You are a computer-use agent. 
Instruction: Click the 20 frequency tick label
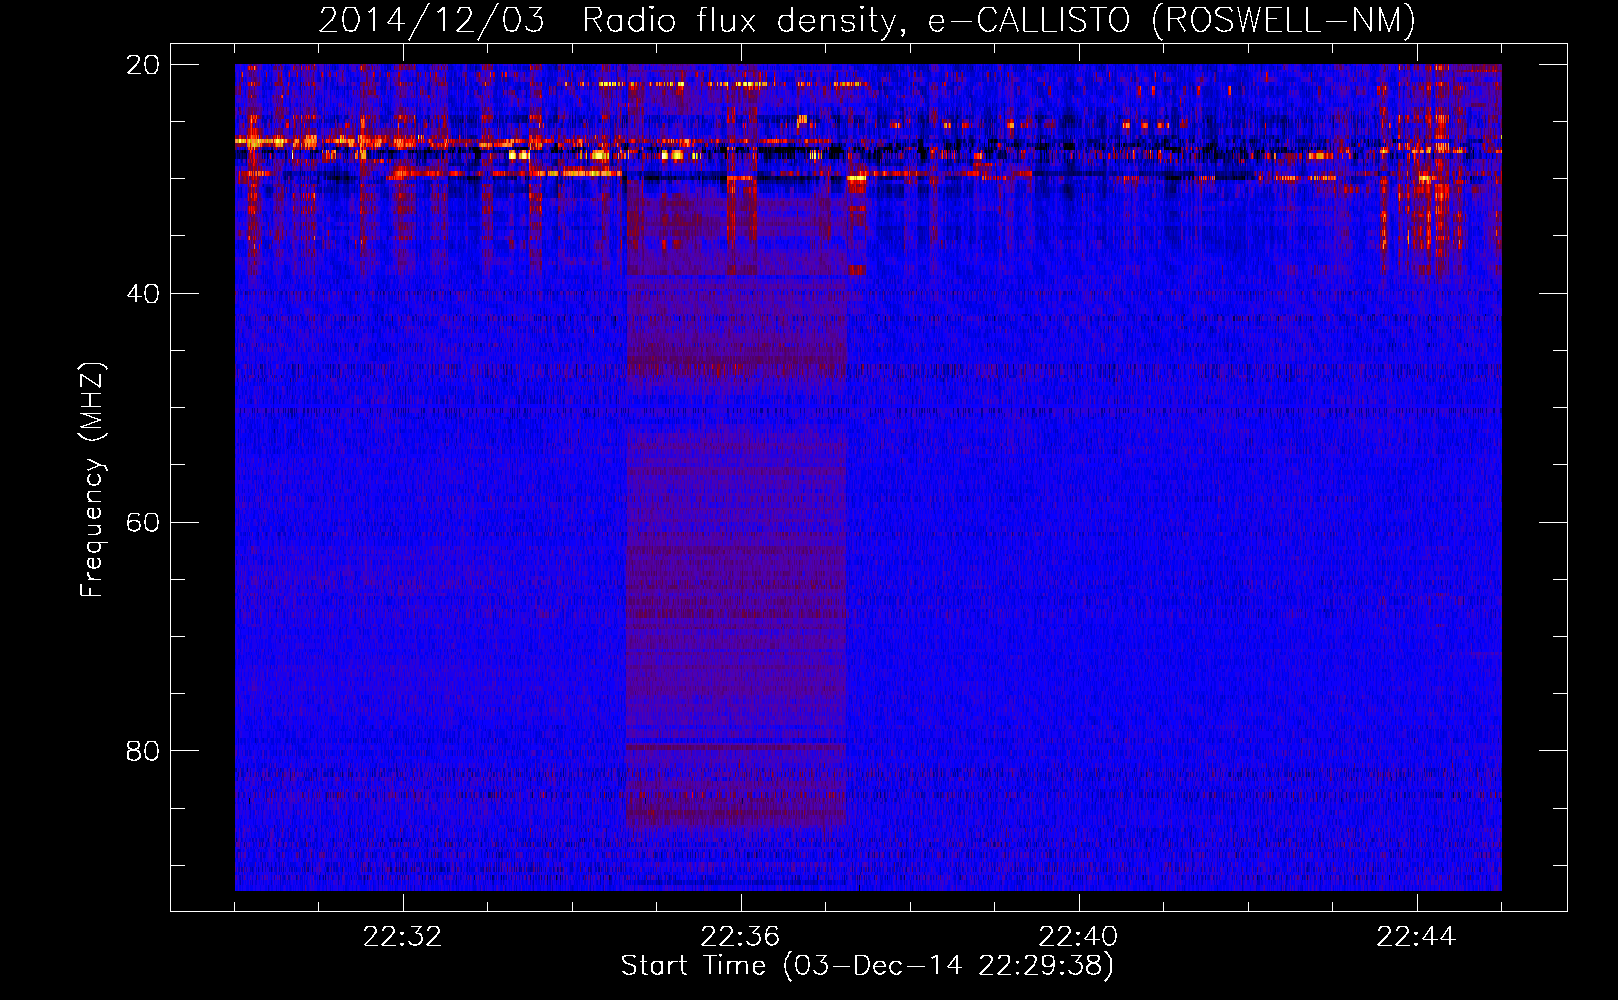(143, 65)
